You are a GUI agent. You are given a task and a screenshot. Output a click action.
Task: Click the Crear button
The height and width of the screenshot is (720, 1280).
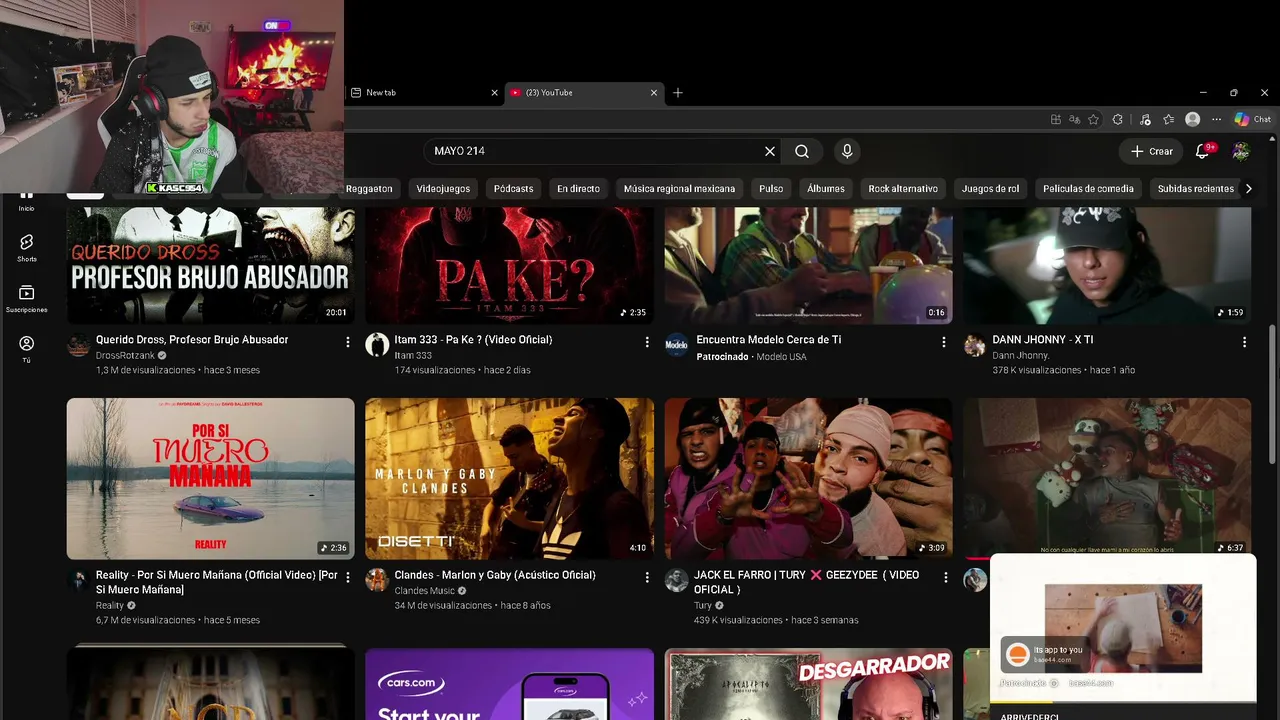click(1151, 151)
